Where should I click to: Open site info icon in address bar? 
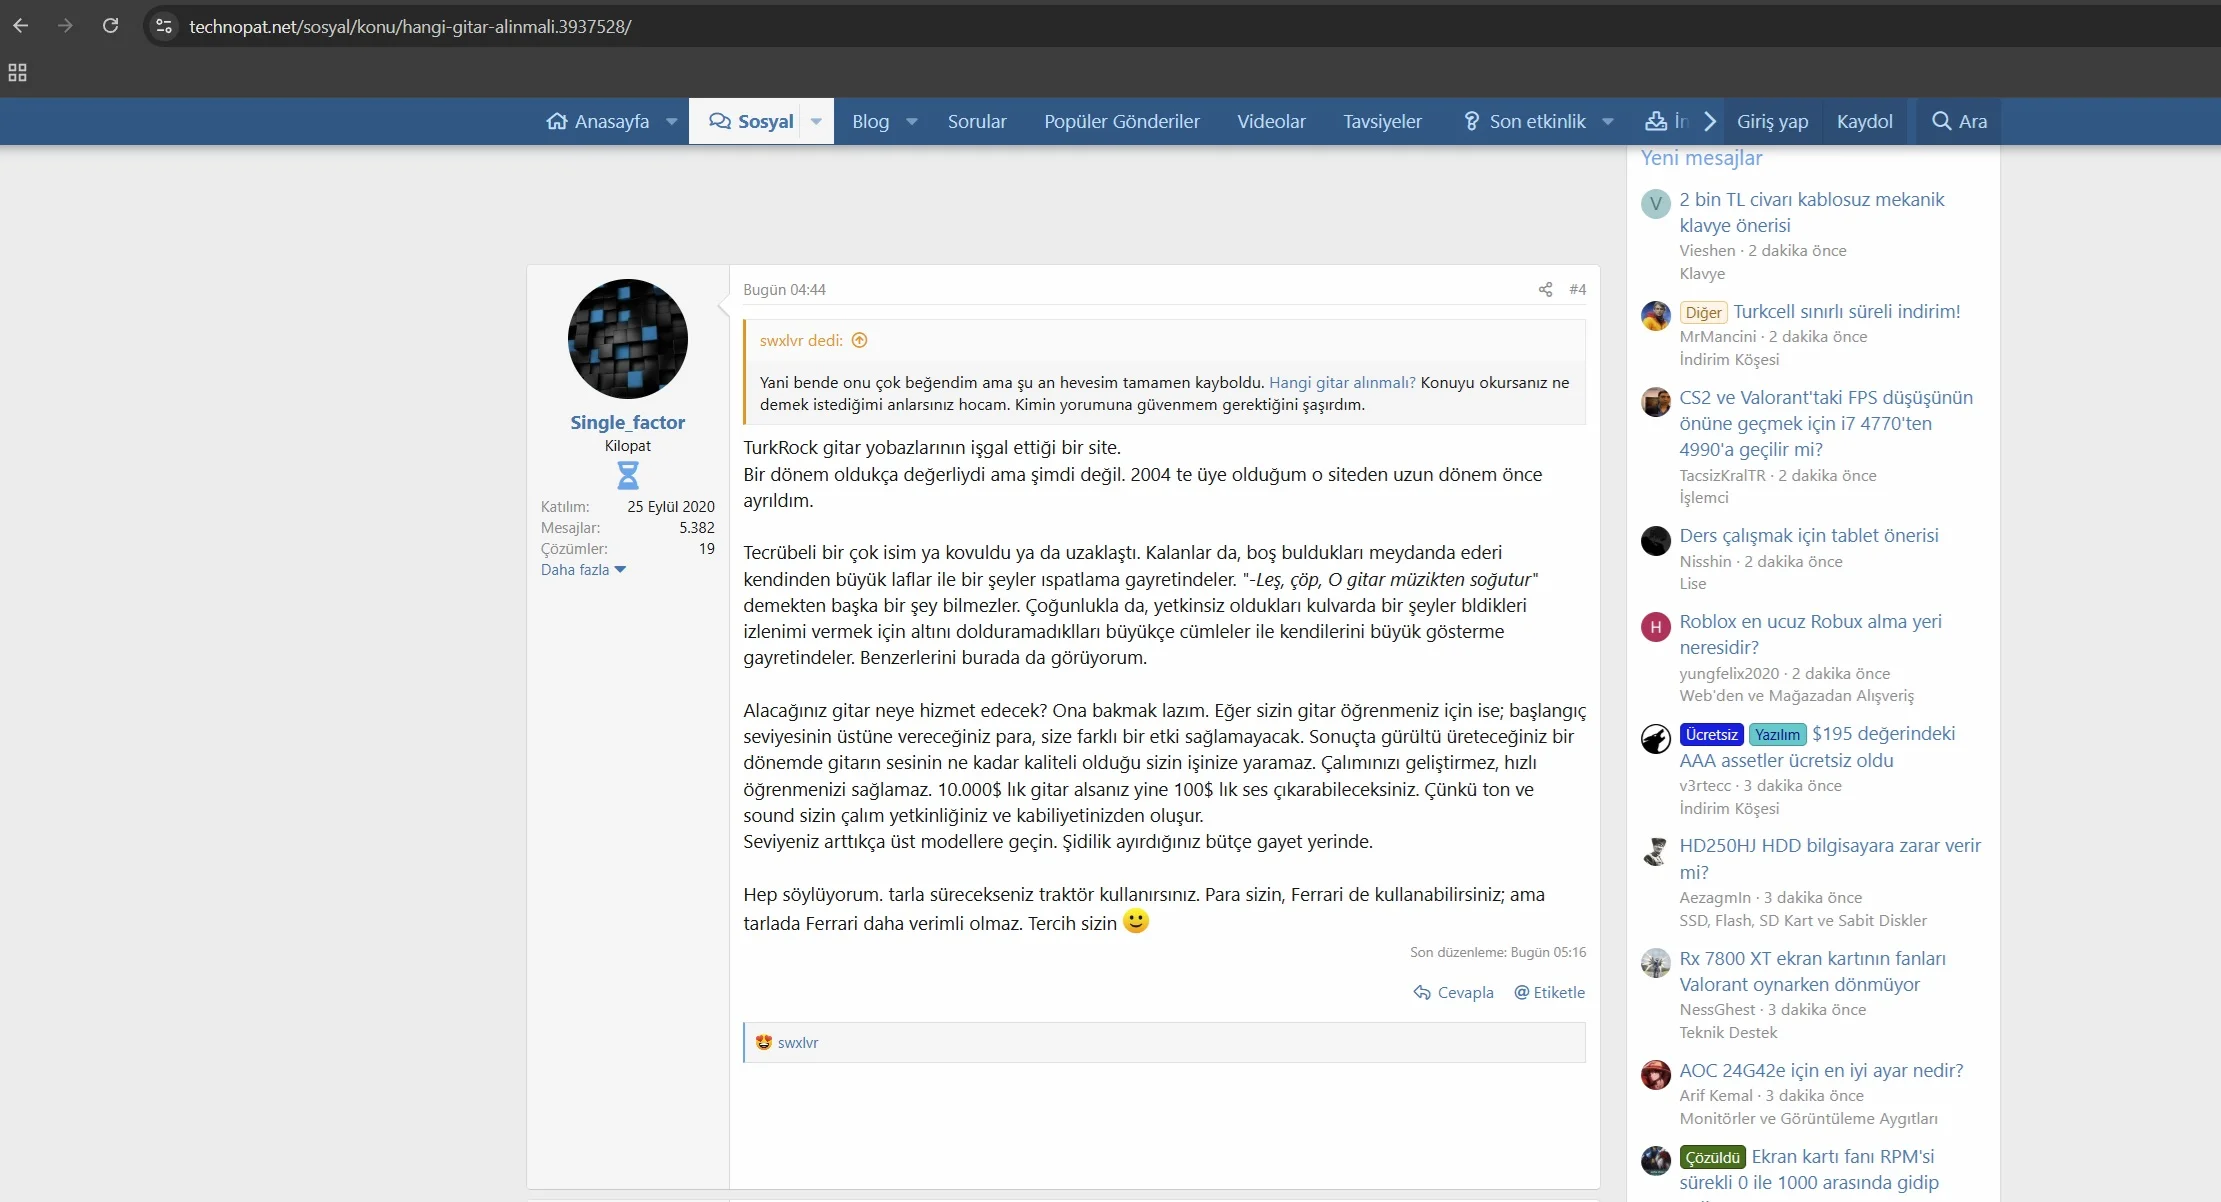click(164, 26)
